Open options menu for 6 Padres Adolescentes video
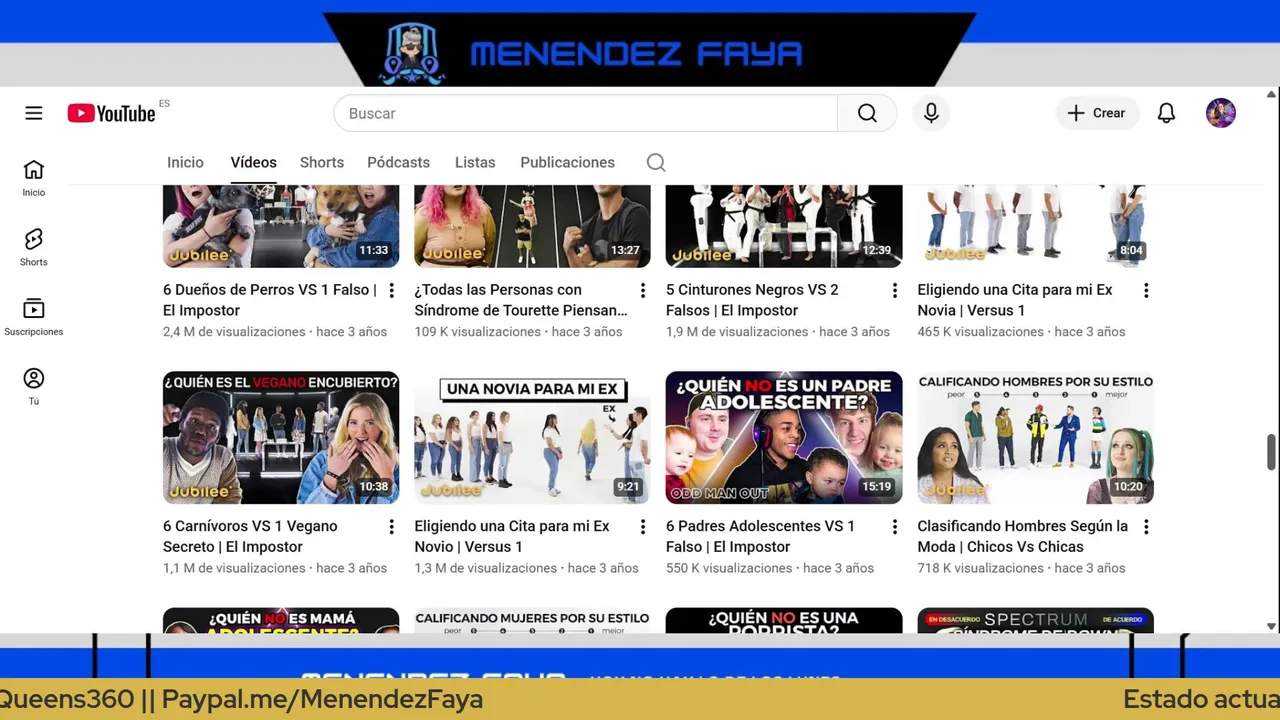 [x=894, y=526]
